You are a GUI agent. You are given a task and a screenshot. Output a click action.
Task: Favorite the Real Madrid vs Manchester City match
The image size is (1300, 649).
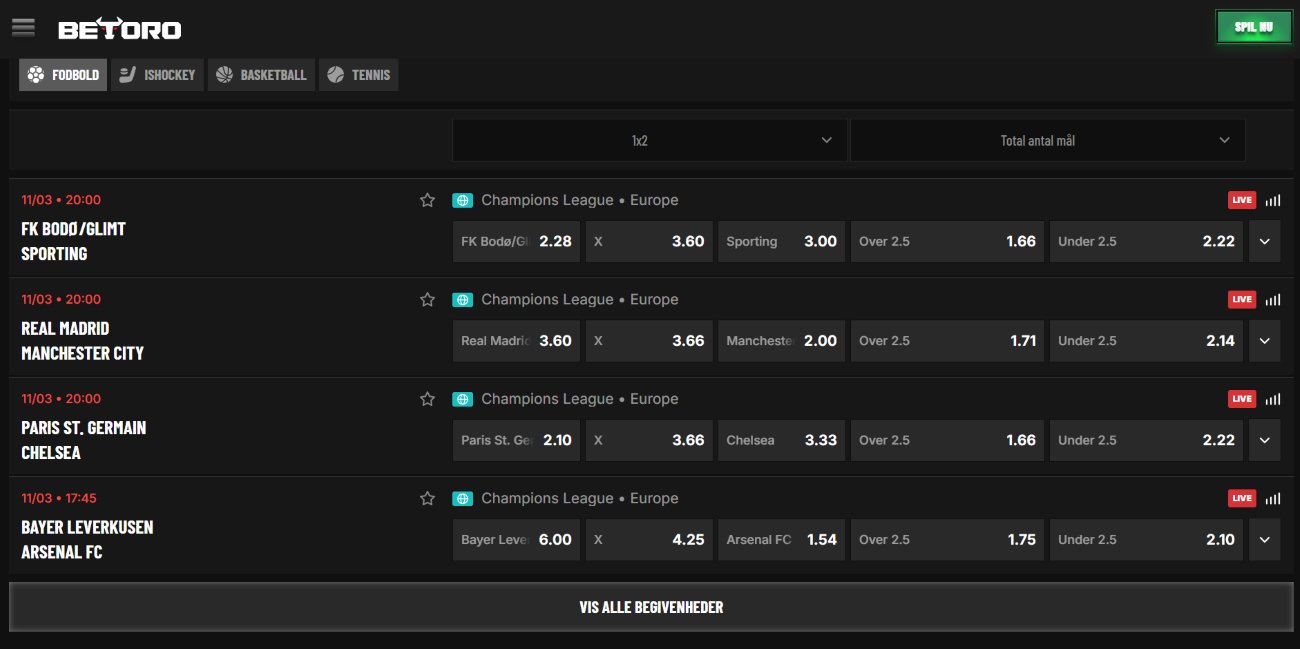(x=427, y=299)
